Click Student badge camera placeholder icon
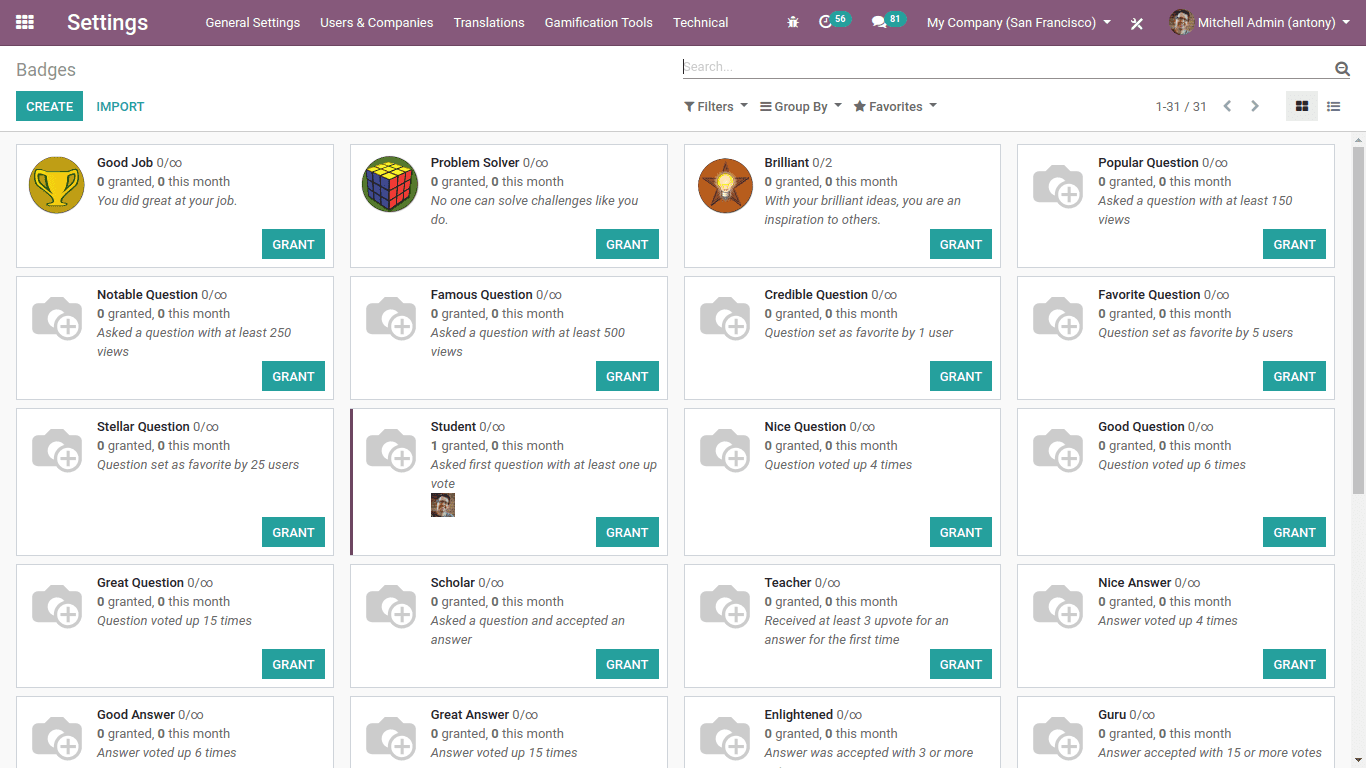The width and height of the screenshot is (1366, 768). (391, 449)
